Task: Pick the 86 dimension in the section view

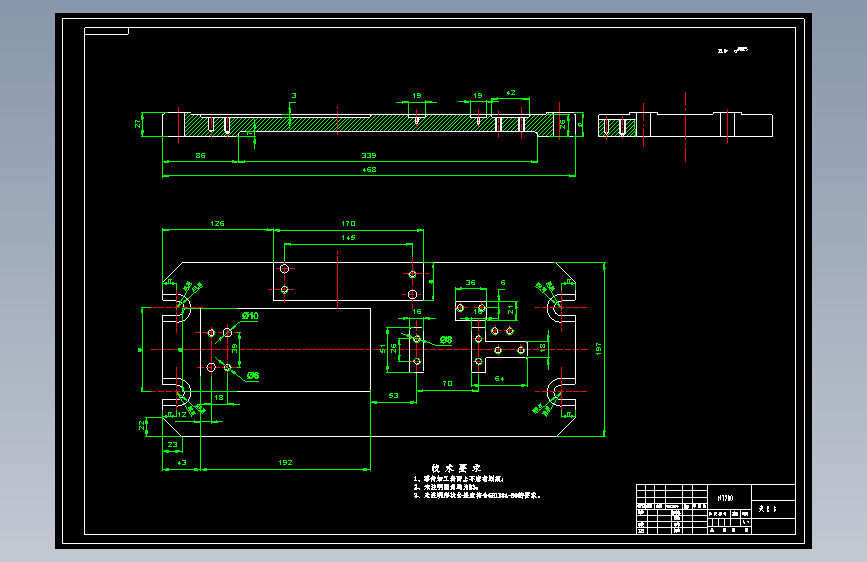Action: [200, 155]
